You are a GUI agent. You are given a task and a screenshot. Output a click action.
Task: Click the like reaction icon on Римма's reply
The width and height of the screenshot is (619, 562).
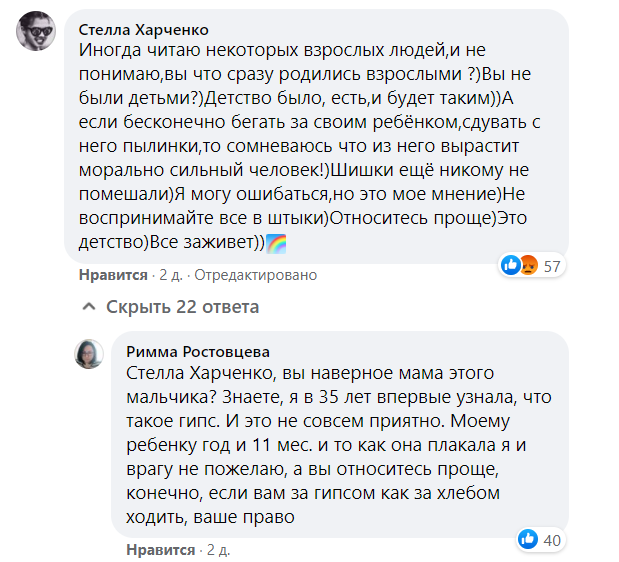528,540
